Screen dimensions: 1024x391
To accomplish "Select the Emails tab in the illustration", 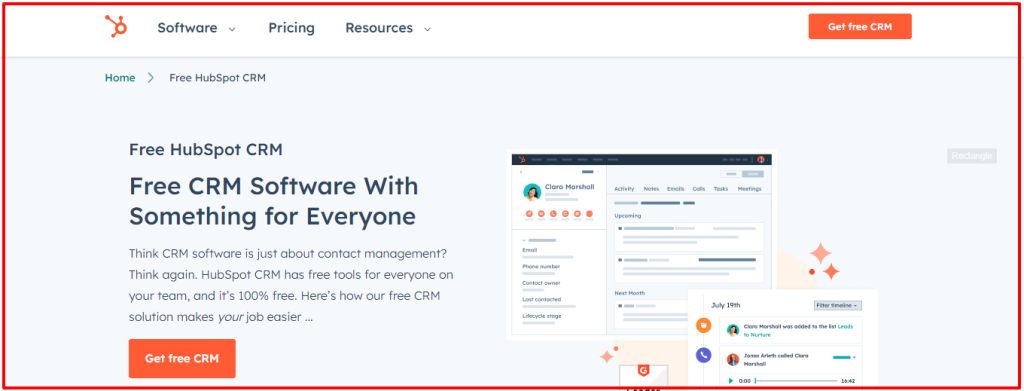I will 675,189.
